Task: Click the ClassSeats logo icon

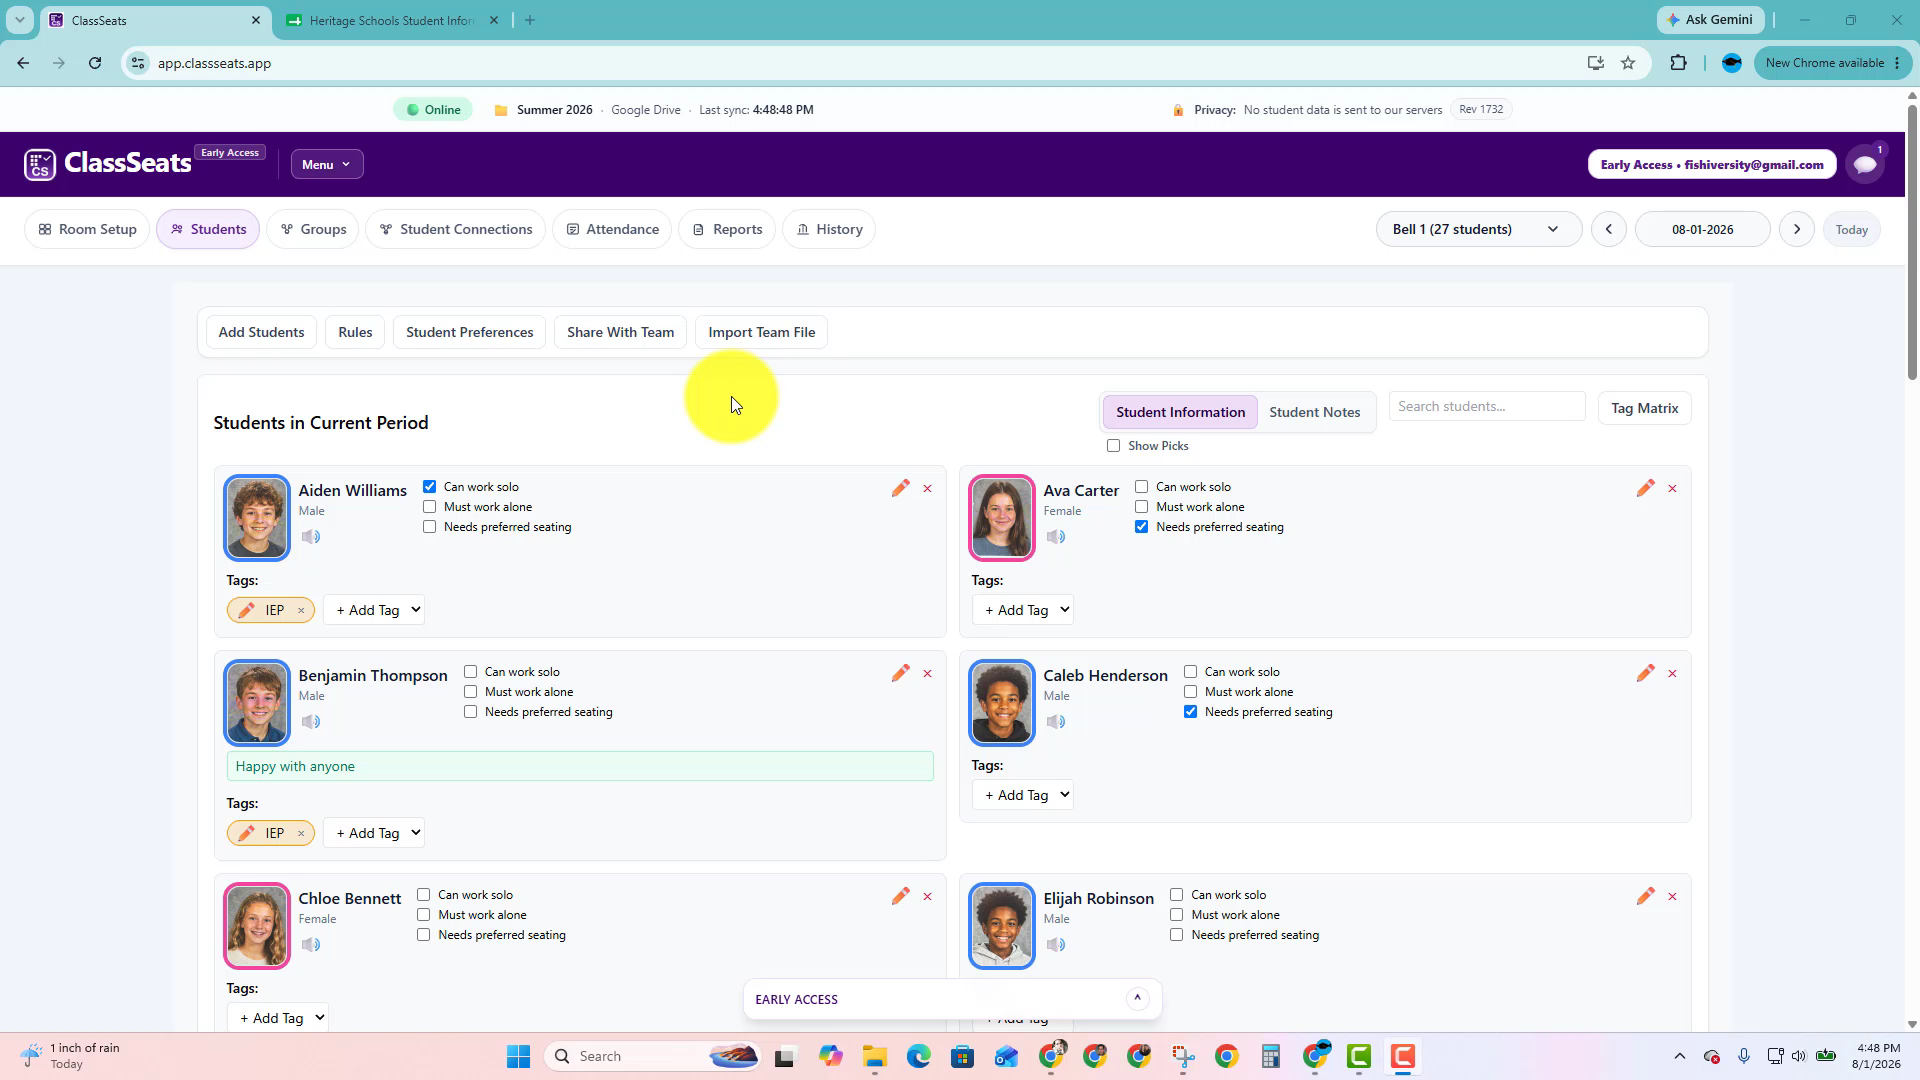Action: (40, 164)
